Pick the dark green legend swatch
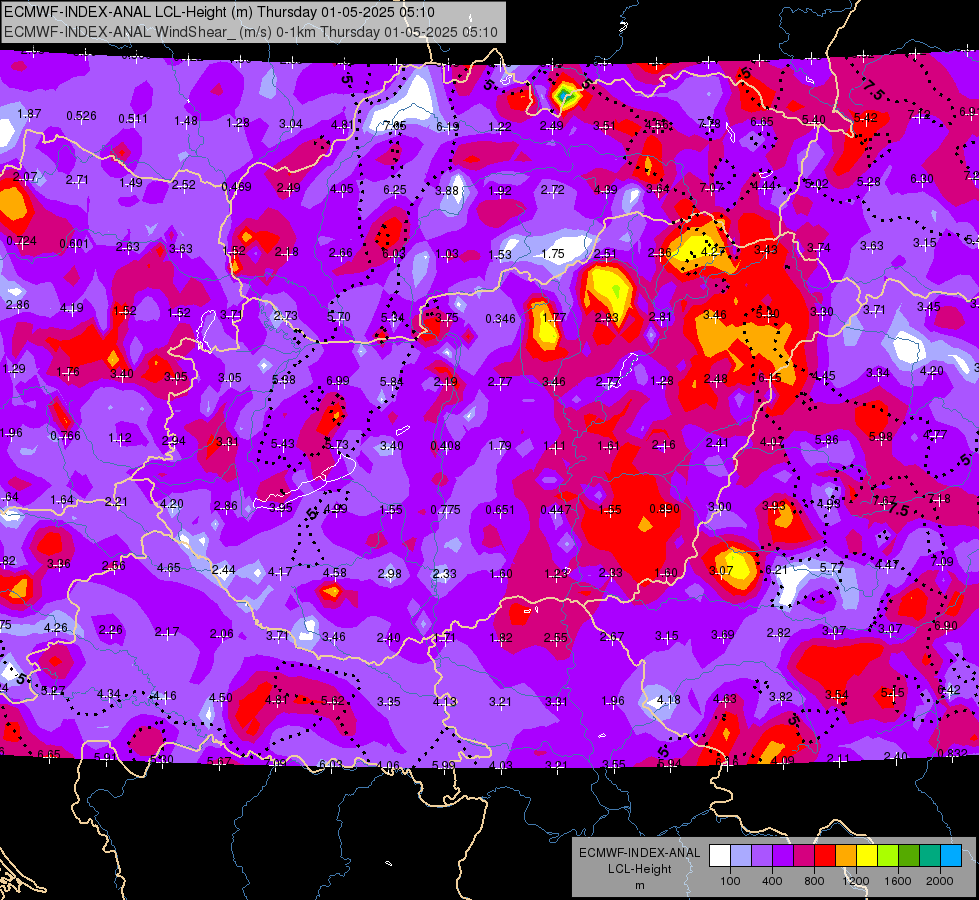Viewport: 979px width, 900px height. click(x=909, y=855)
